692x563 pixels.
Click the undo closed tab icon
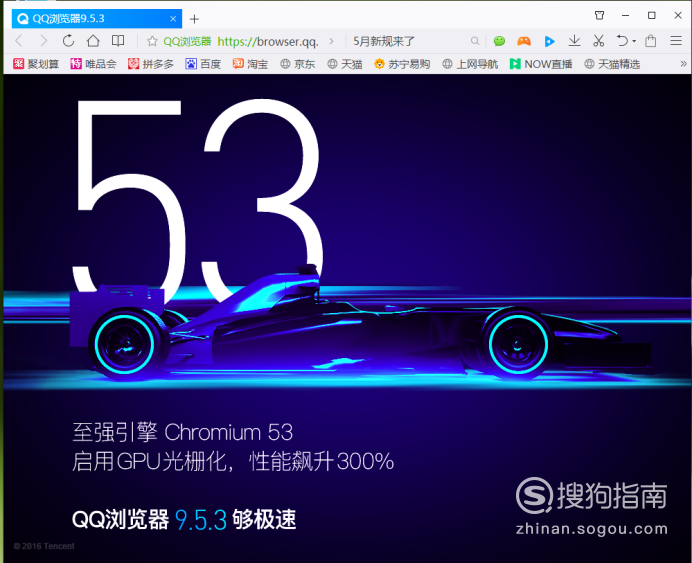(x=622, y=41)
